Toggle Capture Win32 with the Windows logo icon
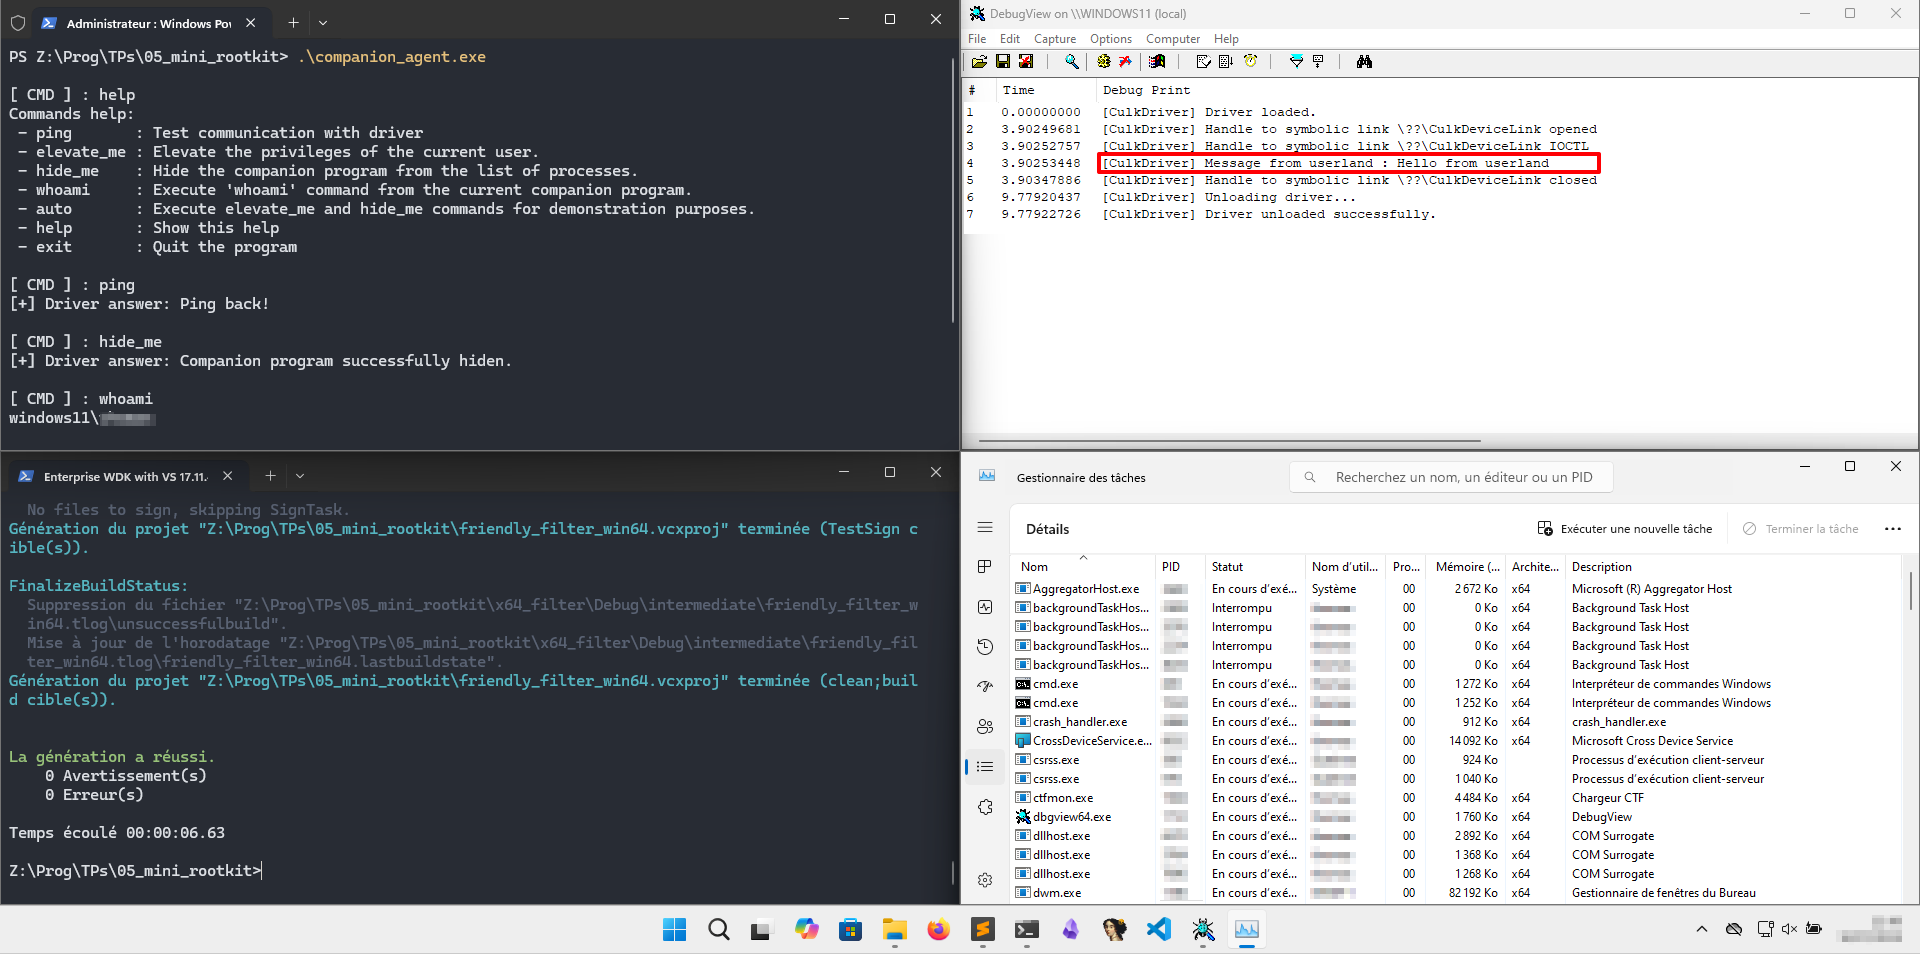 [1156, 61]
